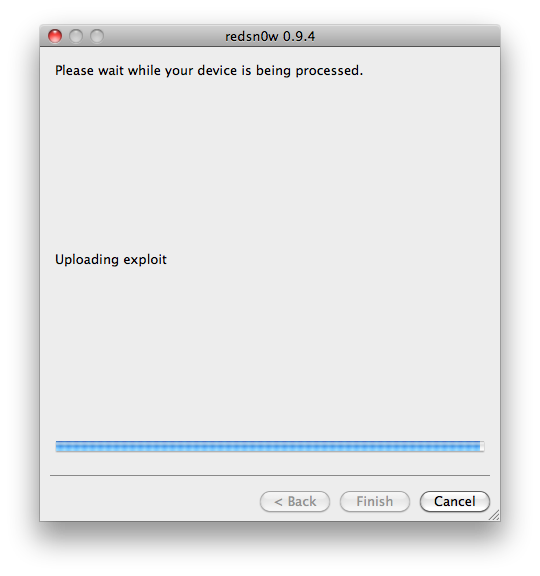Viewport: 540px width, 576px height.
Task: Click the Please wait instruction message
Action: click(x=209, y=70)
